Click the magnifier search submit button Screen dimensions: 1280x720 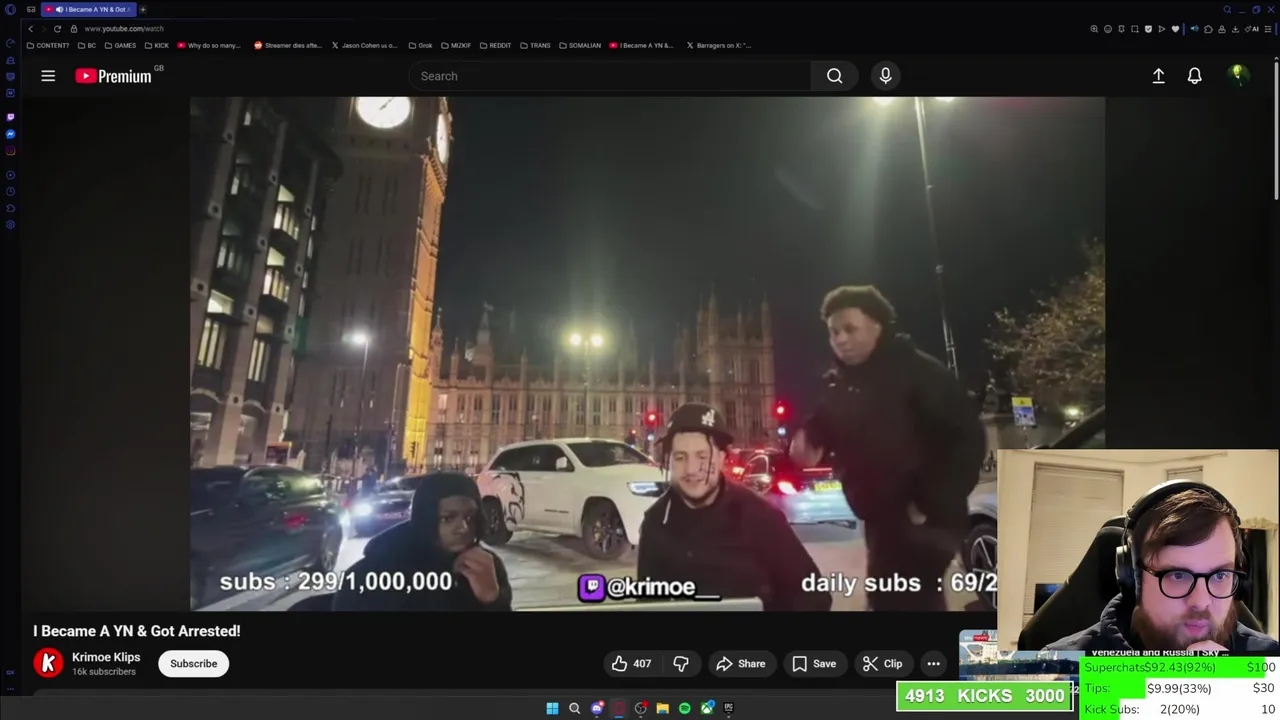[x=835, y=76]
